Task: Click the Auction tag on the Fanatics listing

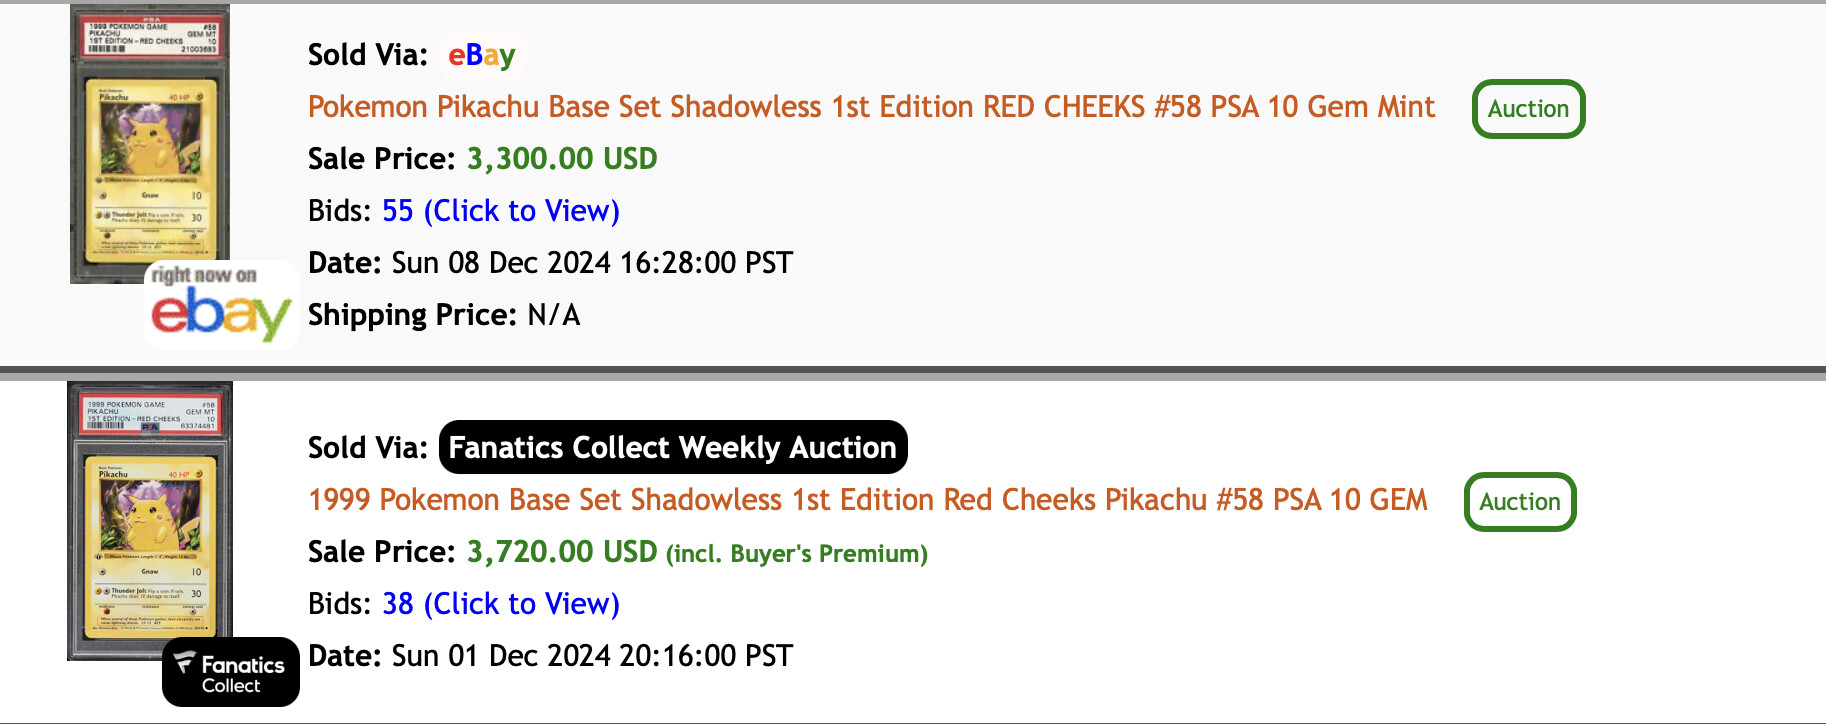Action: 1519,502
